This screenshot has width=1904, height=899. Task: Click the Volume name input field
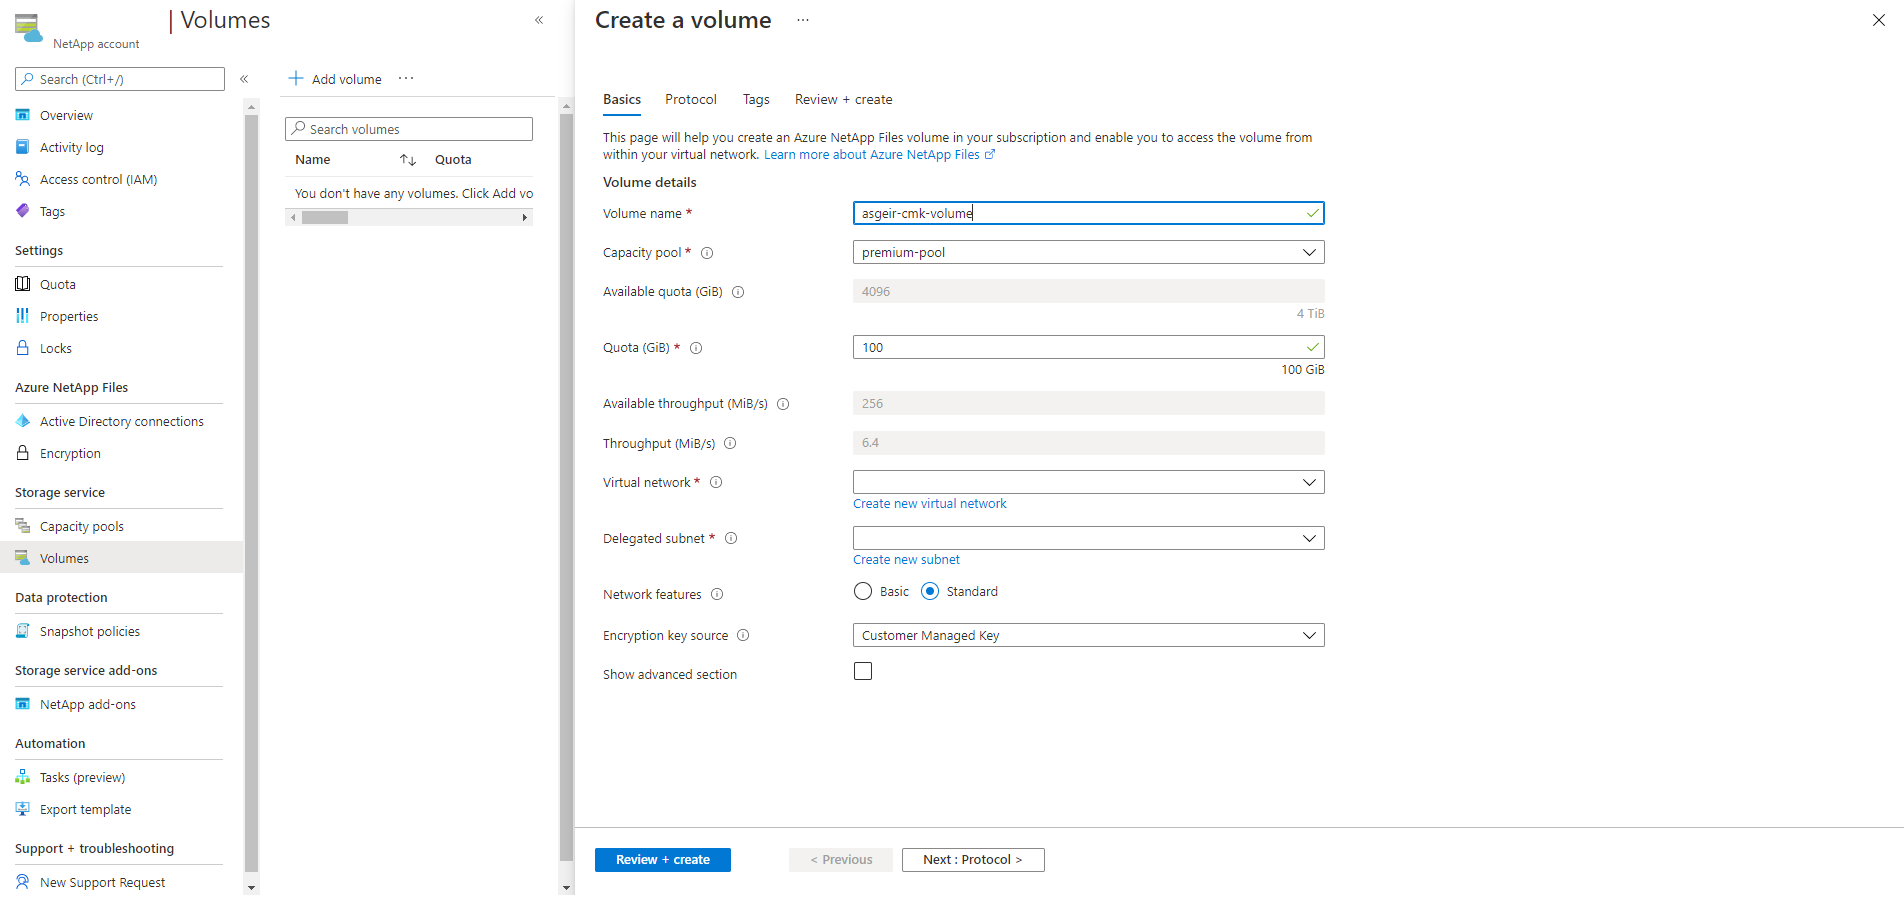point(1088,213)
